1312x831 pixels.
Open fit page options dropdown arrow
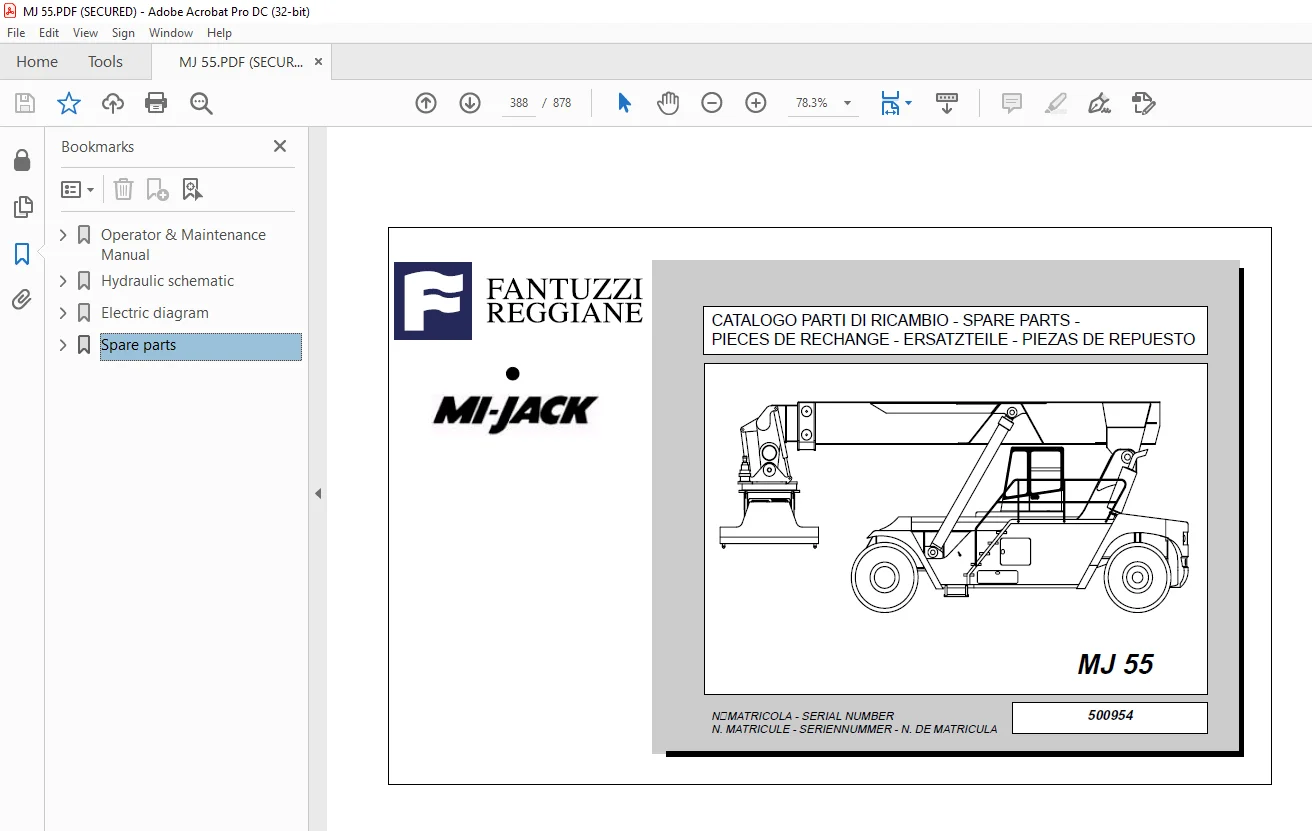click(908, 103)
